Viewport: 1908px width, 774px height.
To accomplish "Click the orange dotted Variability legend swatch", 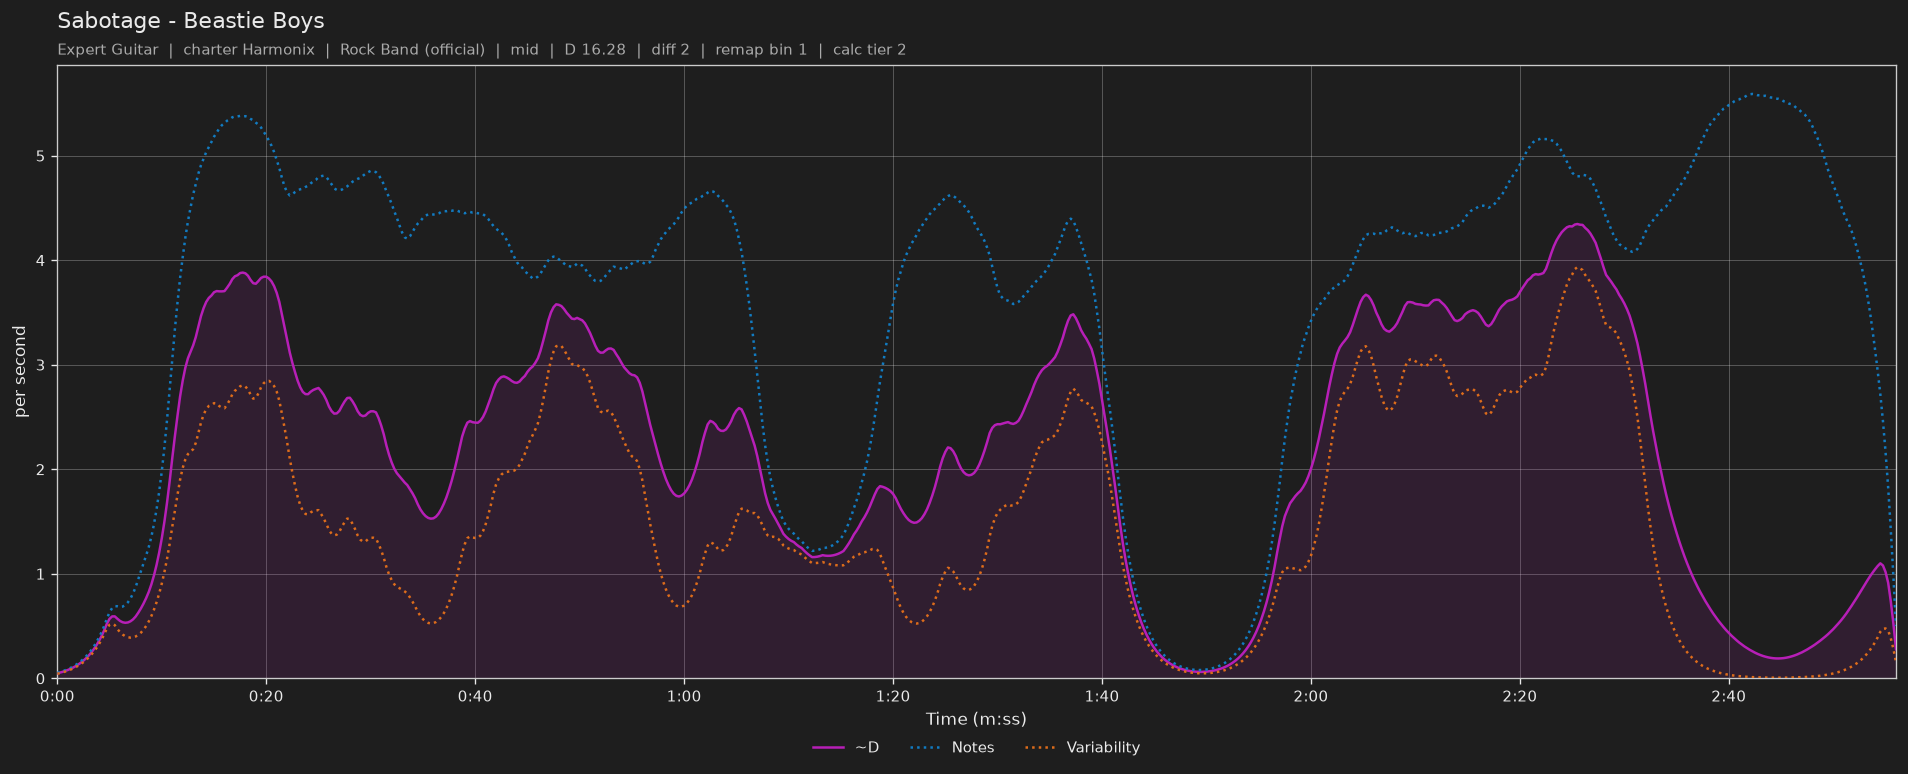I will tap(1041, 748).
